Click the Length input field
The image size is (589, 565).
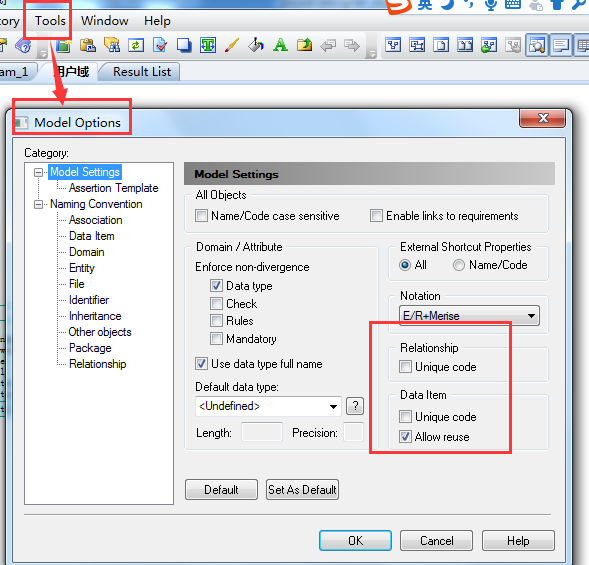261,432
